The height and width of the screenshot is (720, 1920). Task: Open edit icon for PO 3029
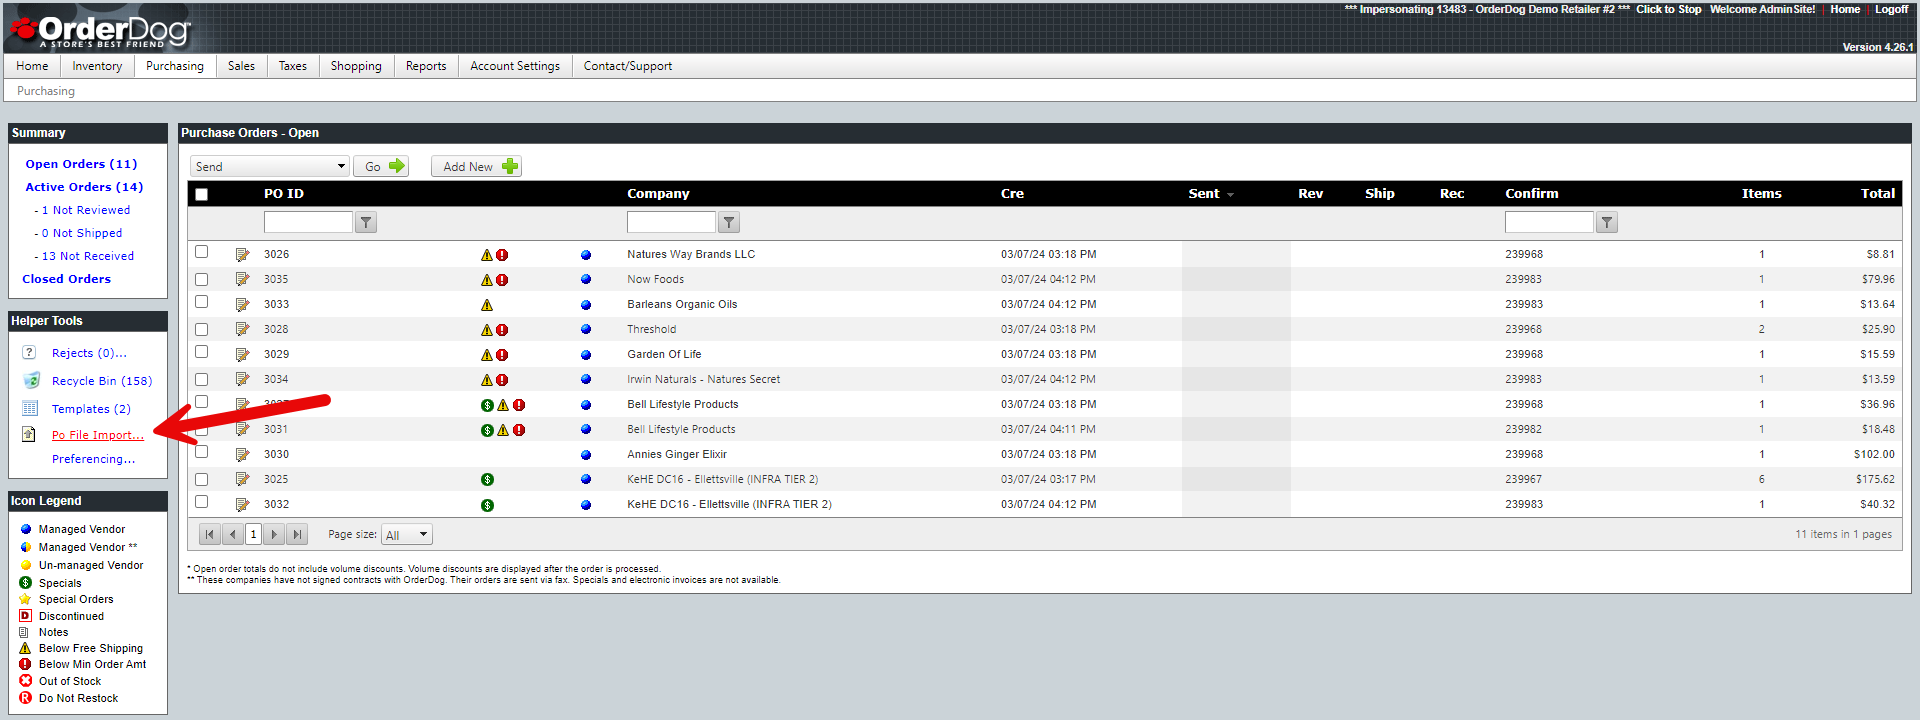(x=242, y=354)
